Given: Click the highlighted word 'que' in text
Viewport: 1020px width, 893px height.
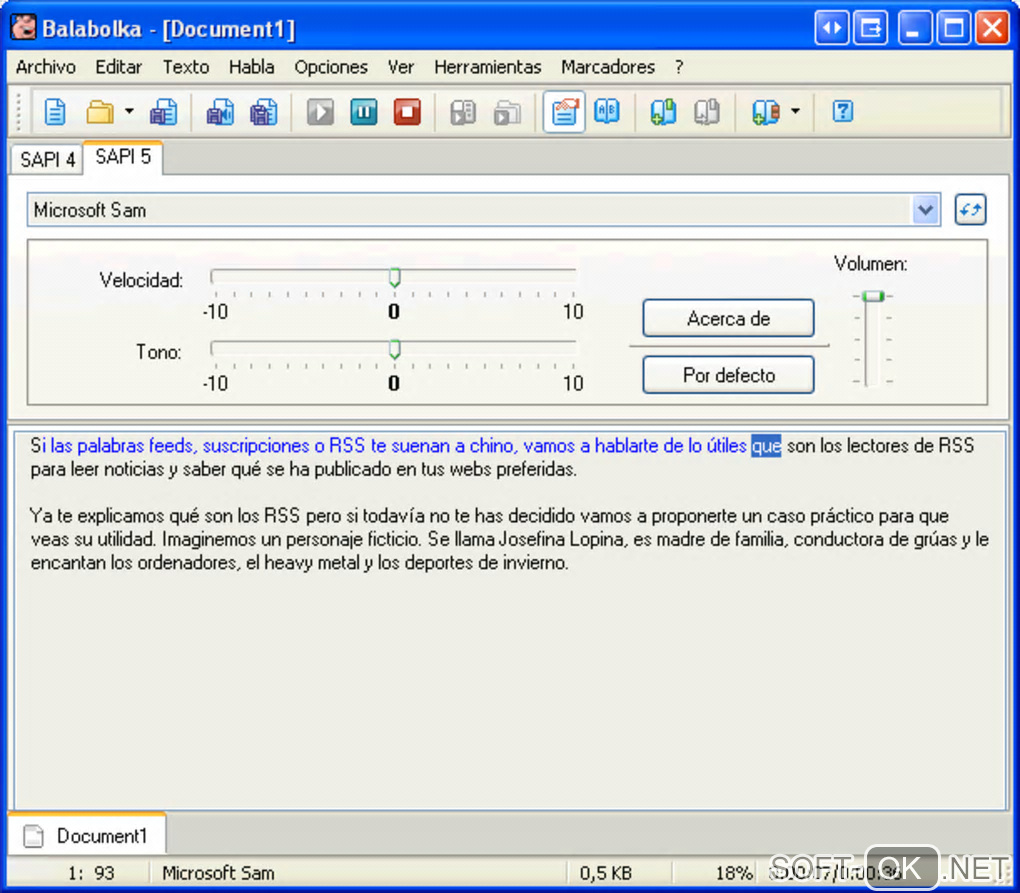Looking at the screenshot, I should tap(766, 446).
